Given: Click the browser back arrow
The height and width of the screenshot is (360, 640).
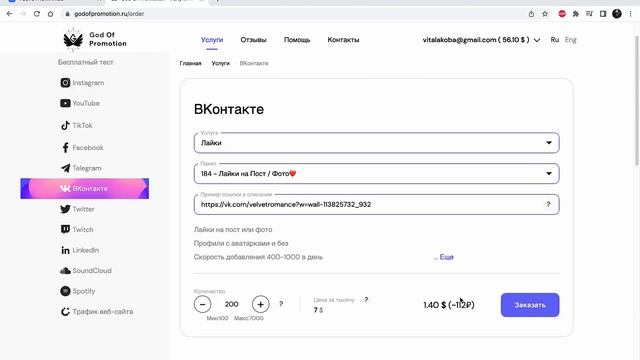Looking at the screenshot, I should coord(9,13).
